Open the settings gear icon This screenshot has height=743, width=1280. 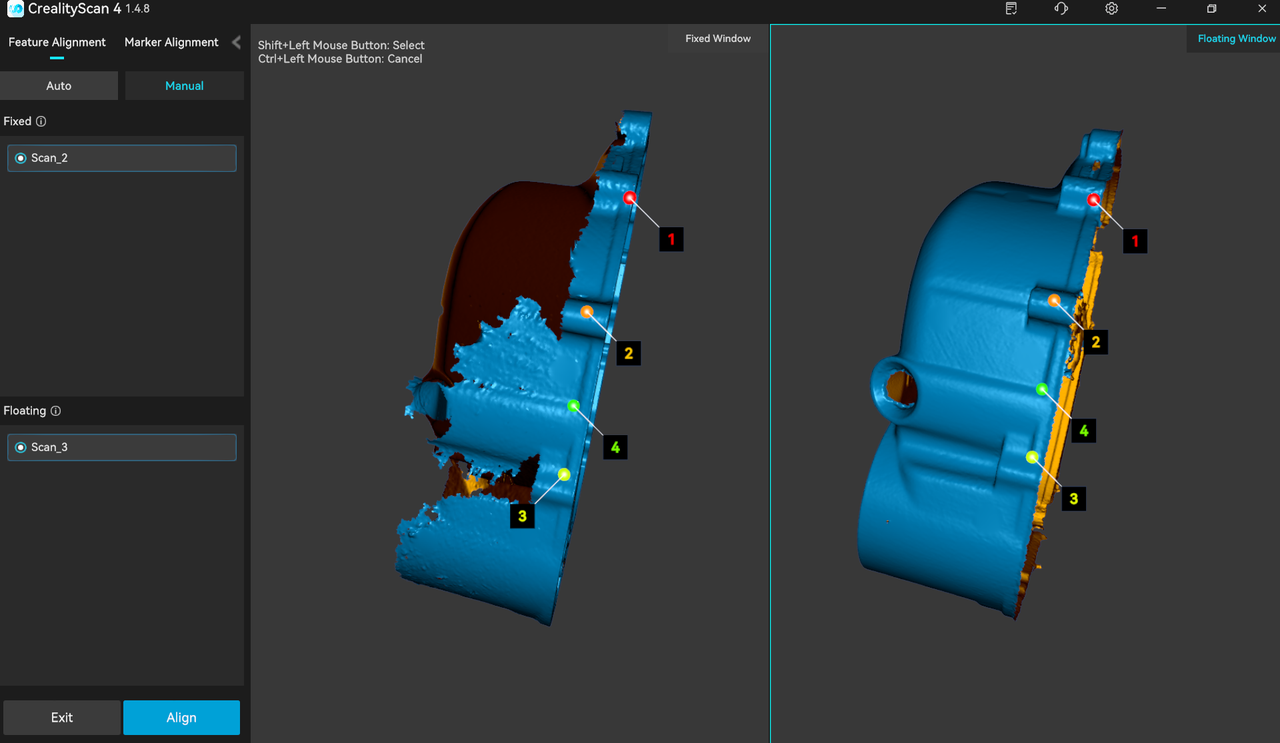point(1111,9)
